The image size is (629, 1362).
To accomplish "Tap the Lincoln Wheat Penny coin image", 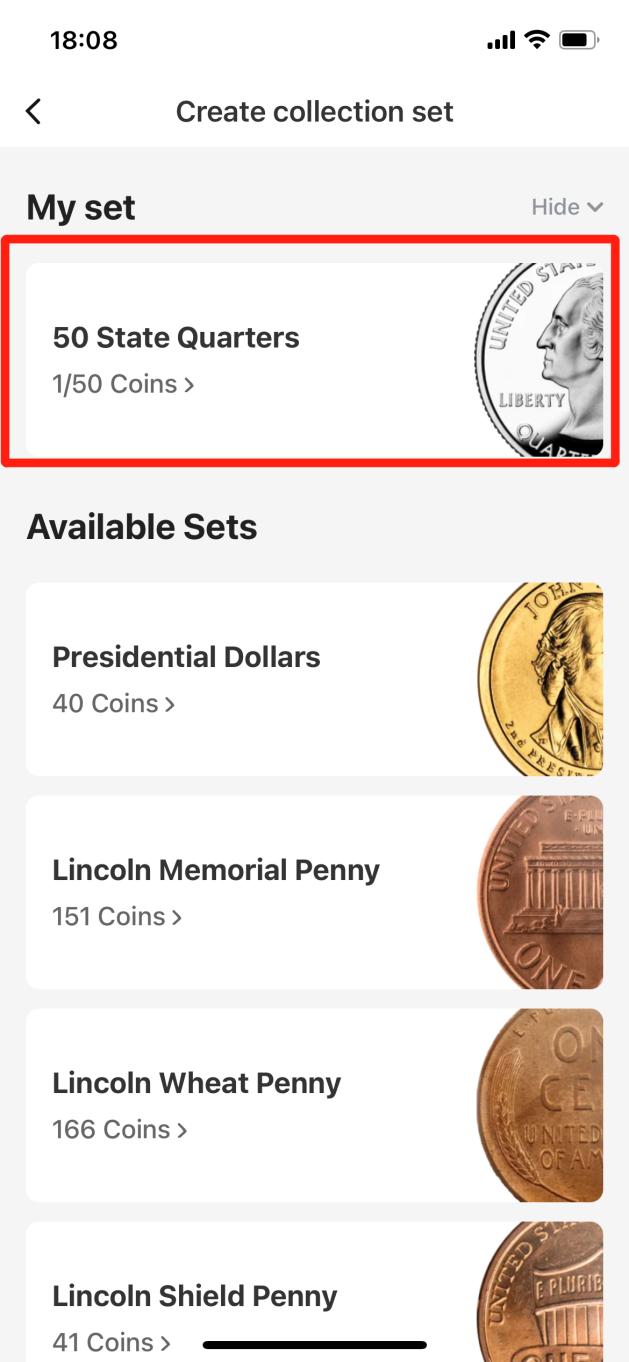I will [x=542, y=1105].
